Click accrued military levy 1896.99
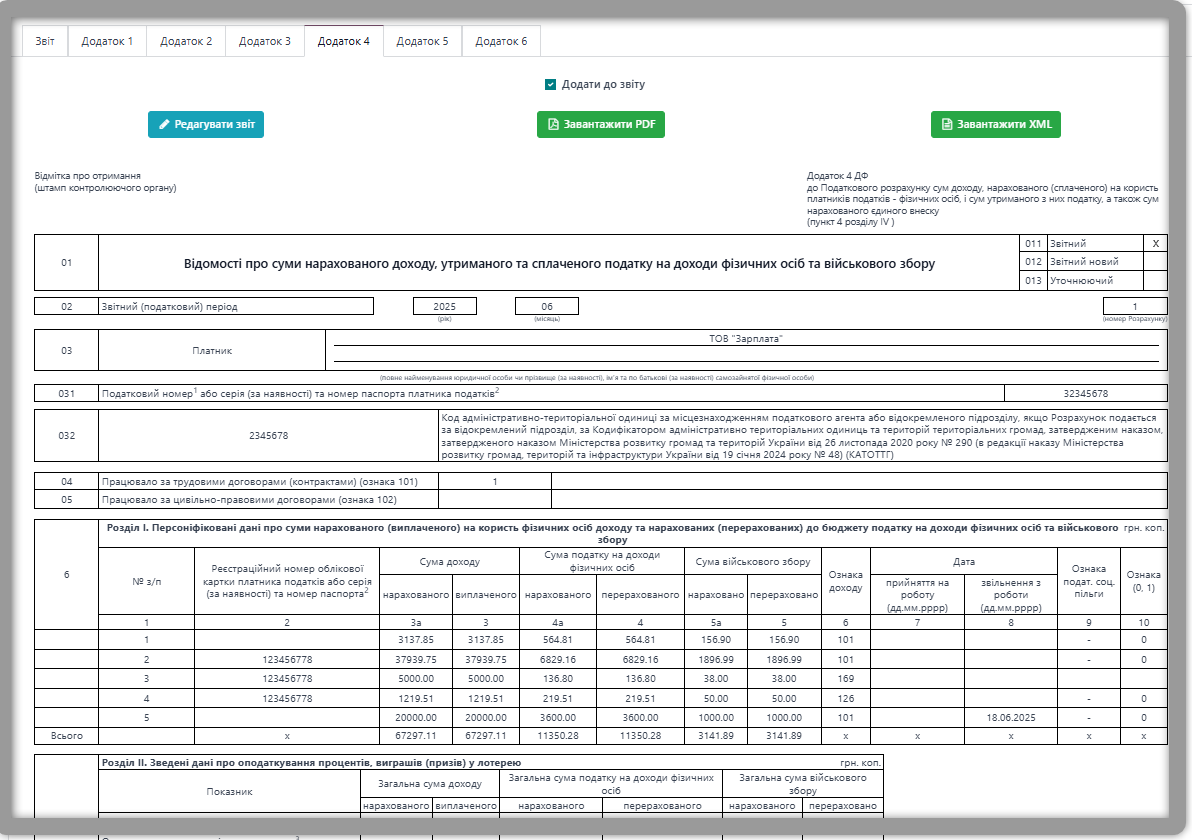1192x840 pixels. 716,660
